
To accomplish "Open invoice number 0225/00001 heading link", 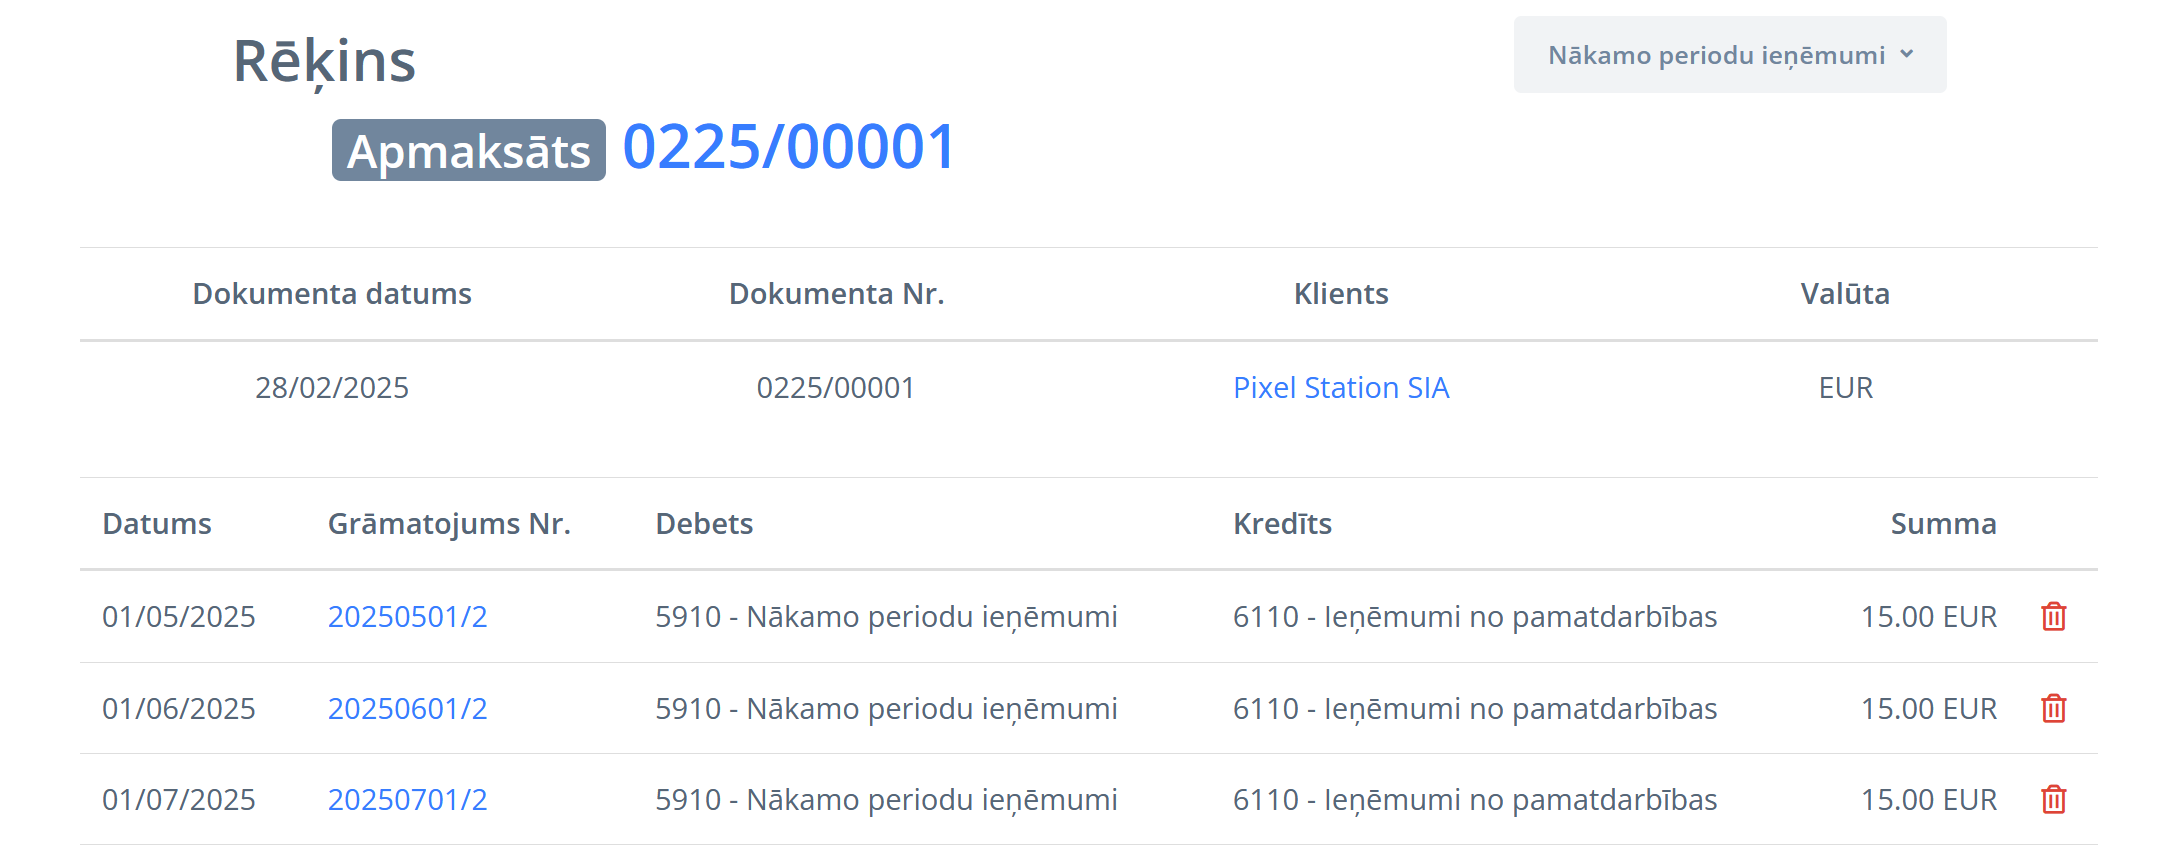I will coord(789,147).
